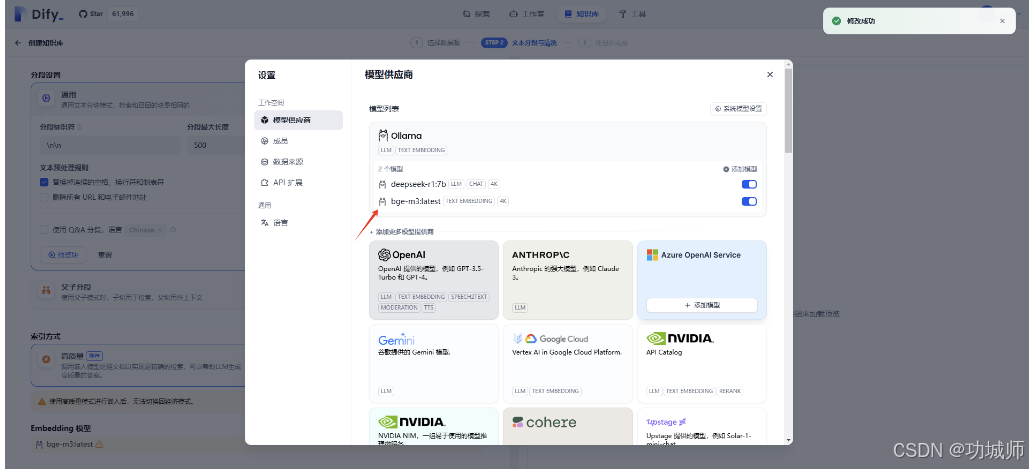Click 添加模型 in the Ollama card
Viewport: 1029px width, 469px height.
(x=740, y=169)
